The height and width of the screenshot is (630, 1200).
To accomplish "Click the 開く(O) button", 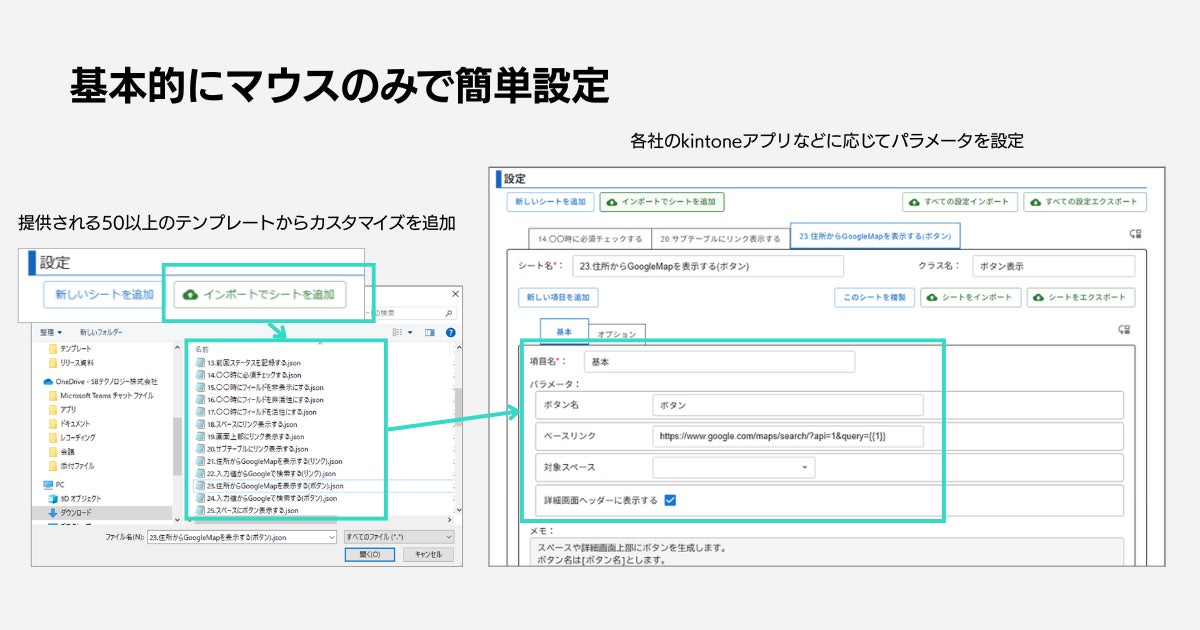I will point(368,554).
